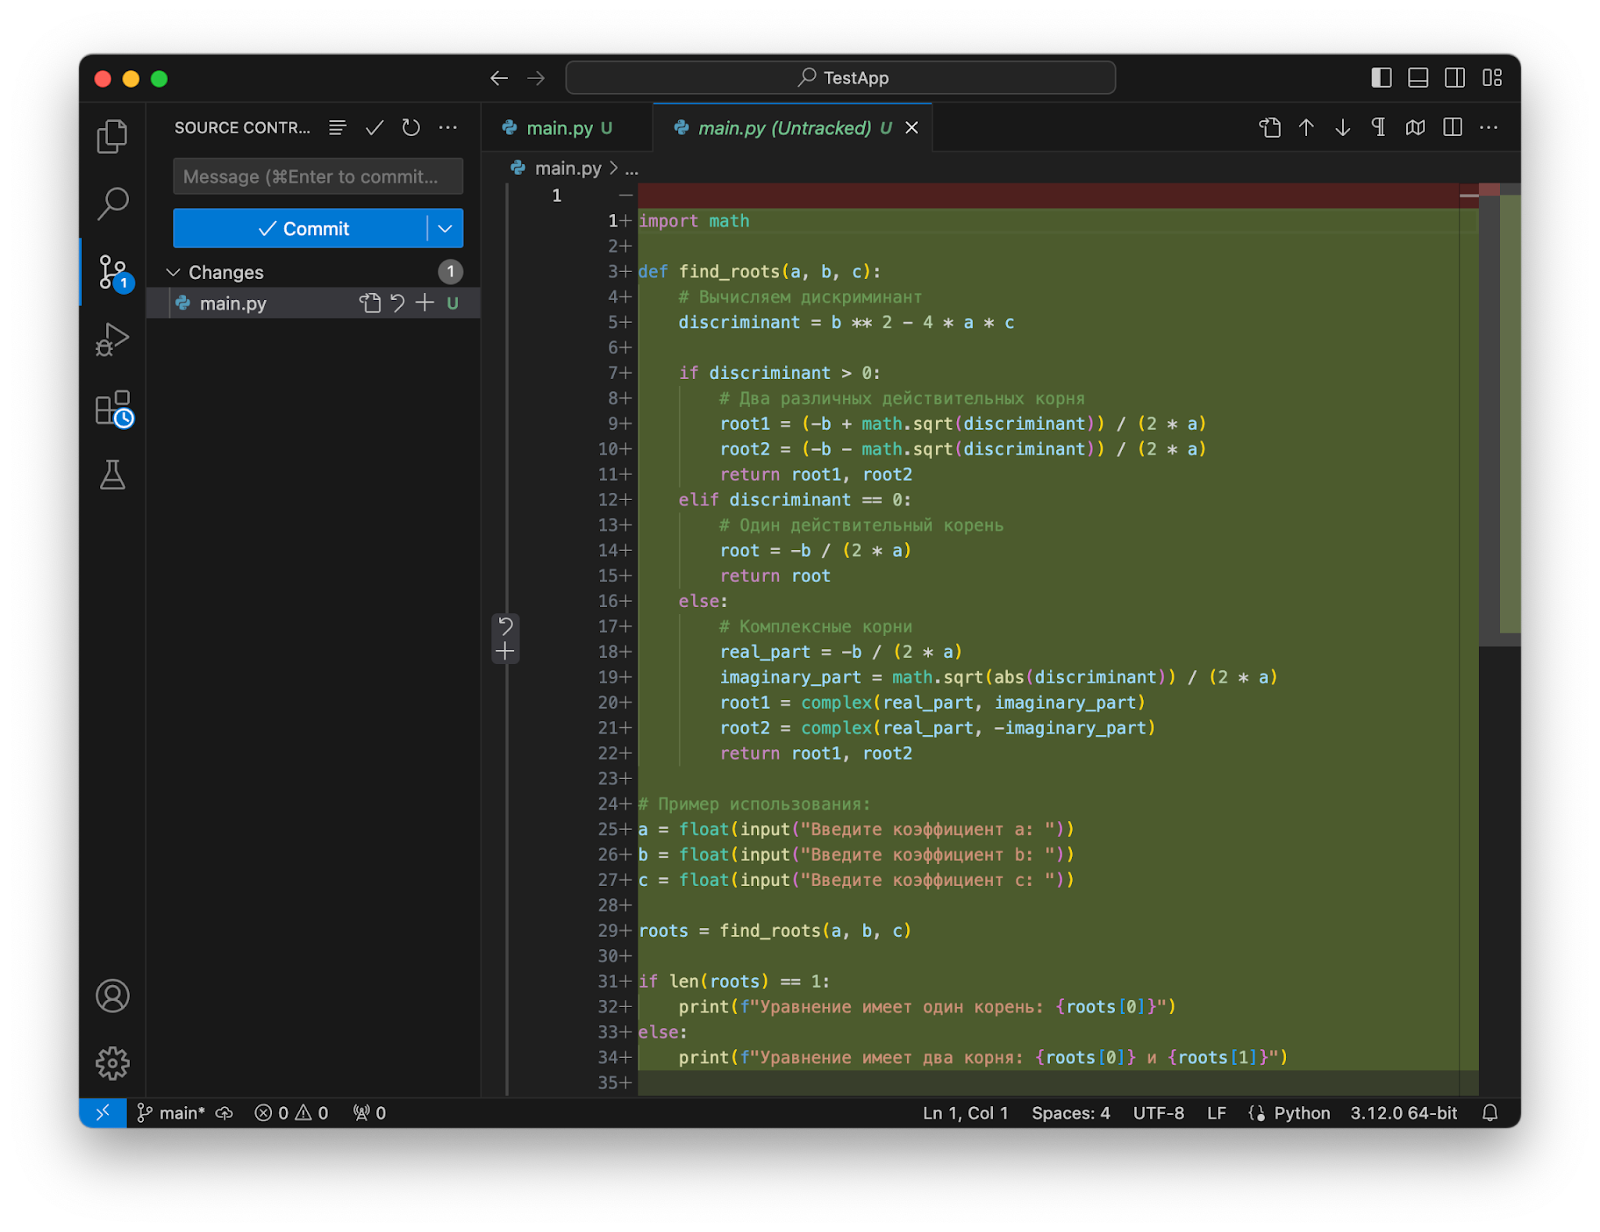Open file from diff editor toolbar
1600x1232 pixels.
click(1270, 128)
